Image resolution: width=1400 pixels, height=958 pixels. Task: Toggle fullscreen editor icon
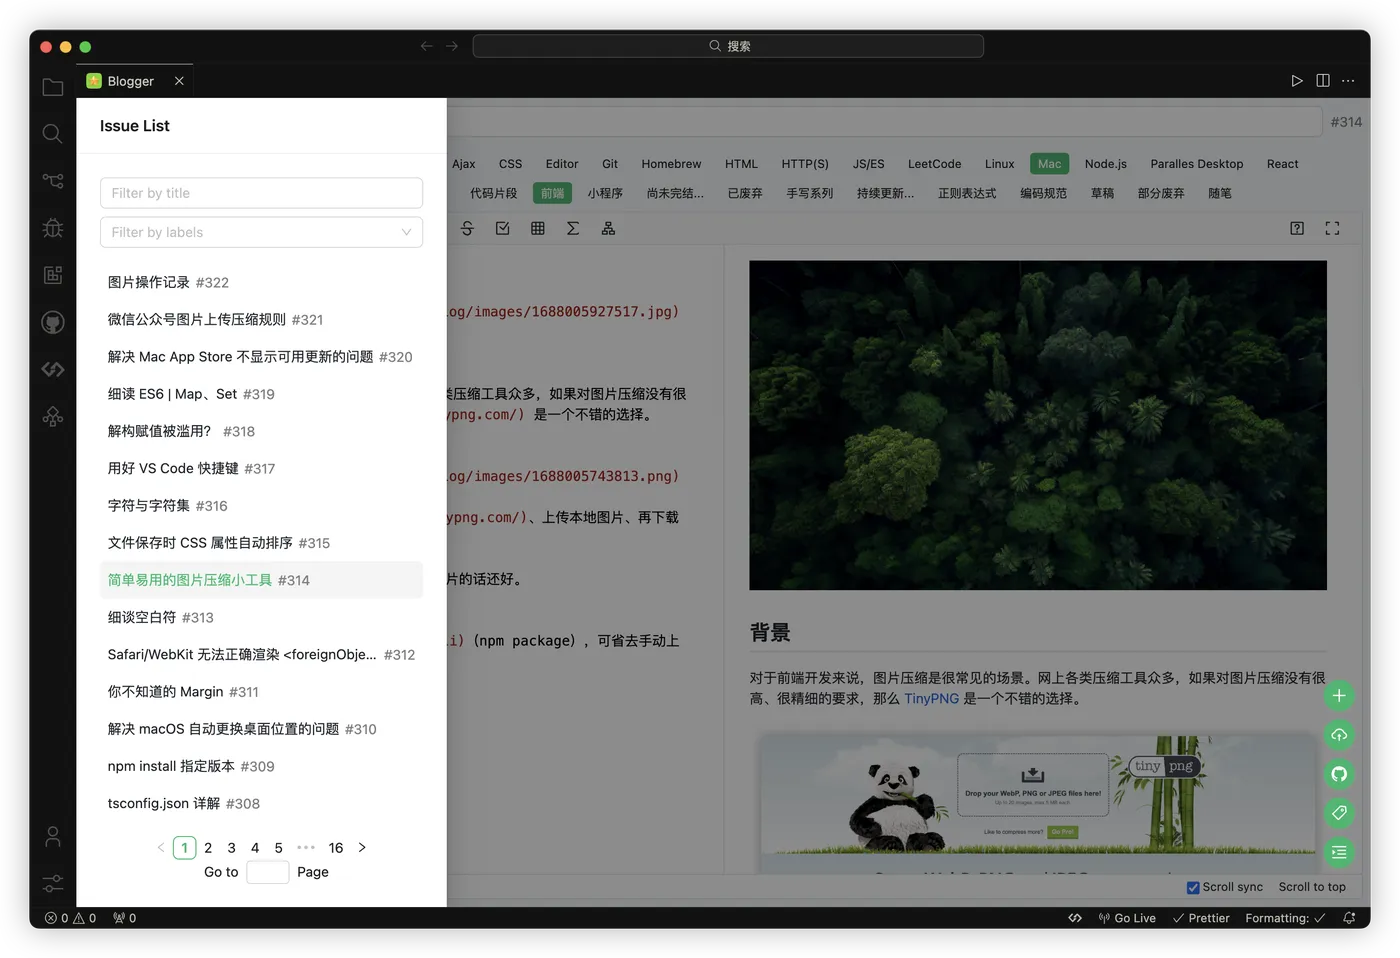point(1332,229)
